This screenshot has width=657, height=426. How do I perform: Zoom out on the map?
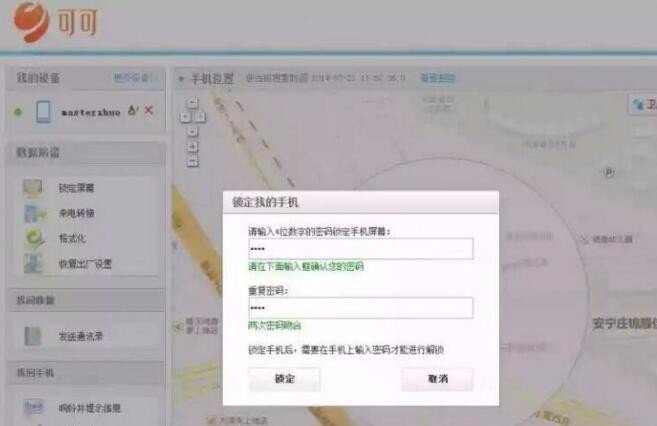(x=192, y=162)
